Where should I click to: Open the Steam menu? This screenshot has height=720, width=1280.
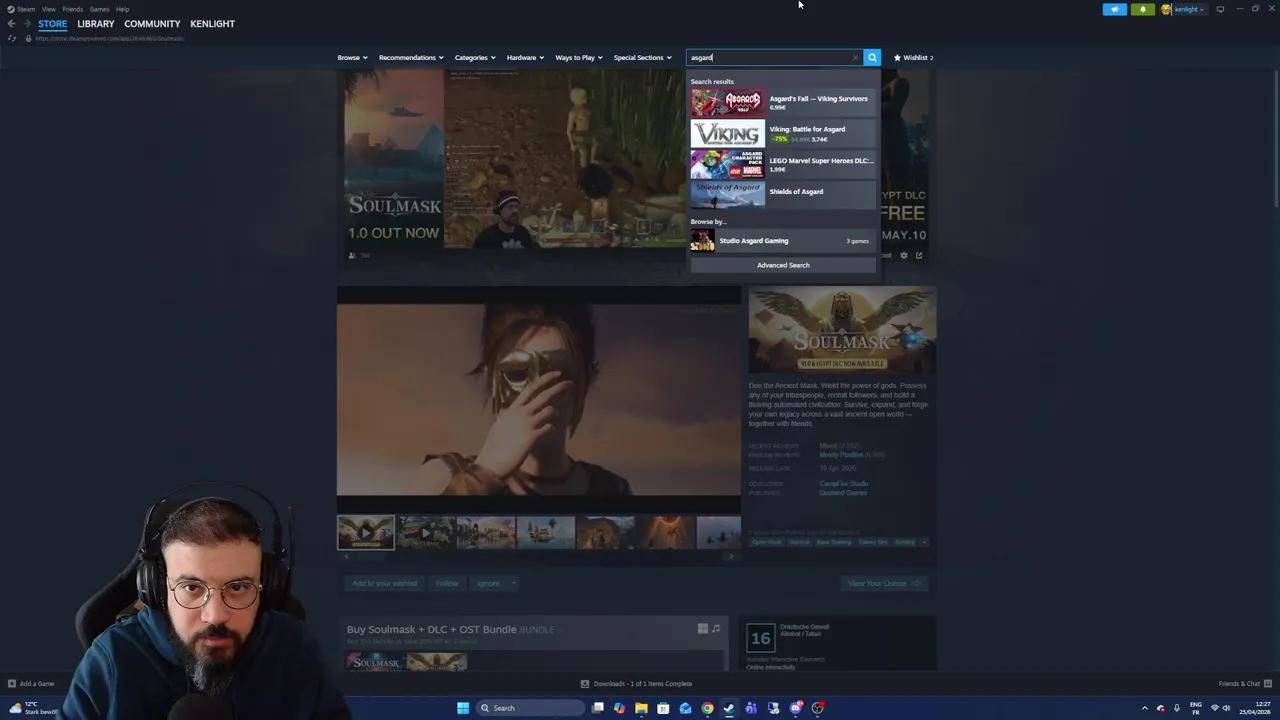pos(21,9)
